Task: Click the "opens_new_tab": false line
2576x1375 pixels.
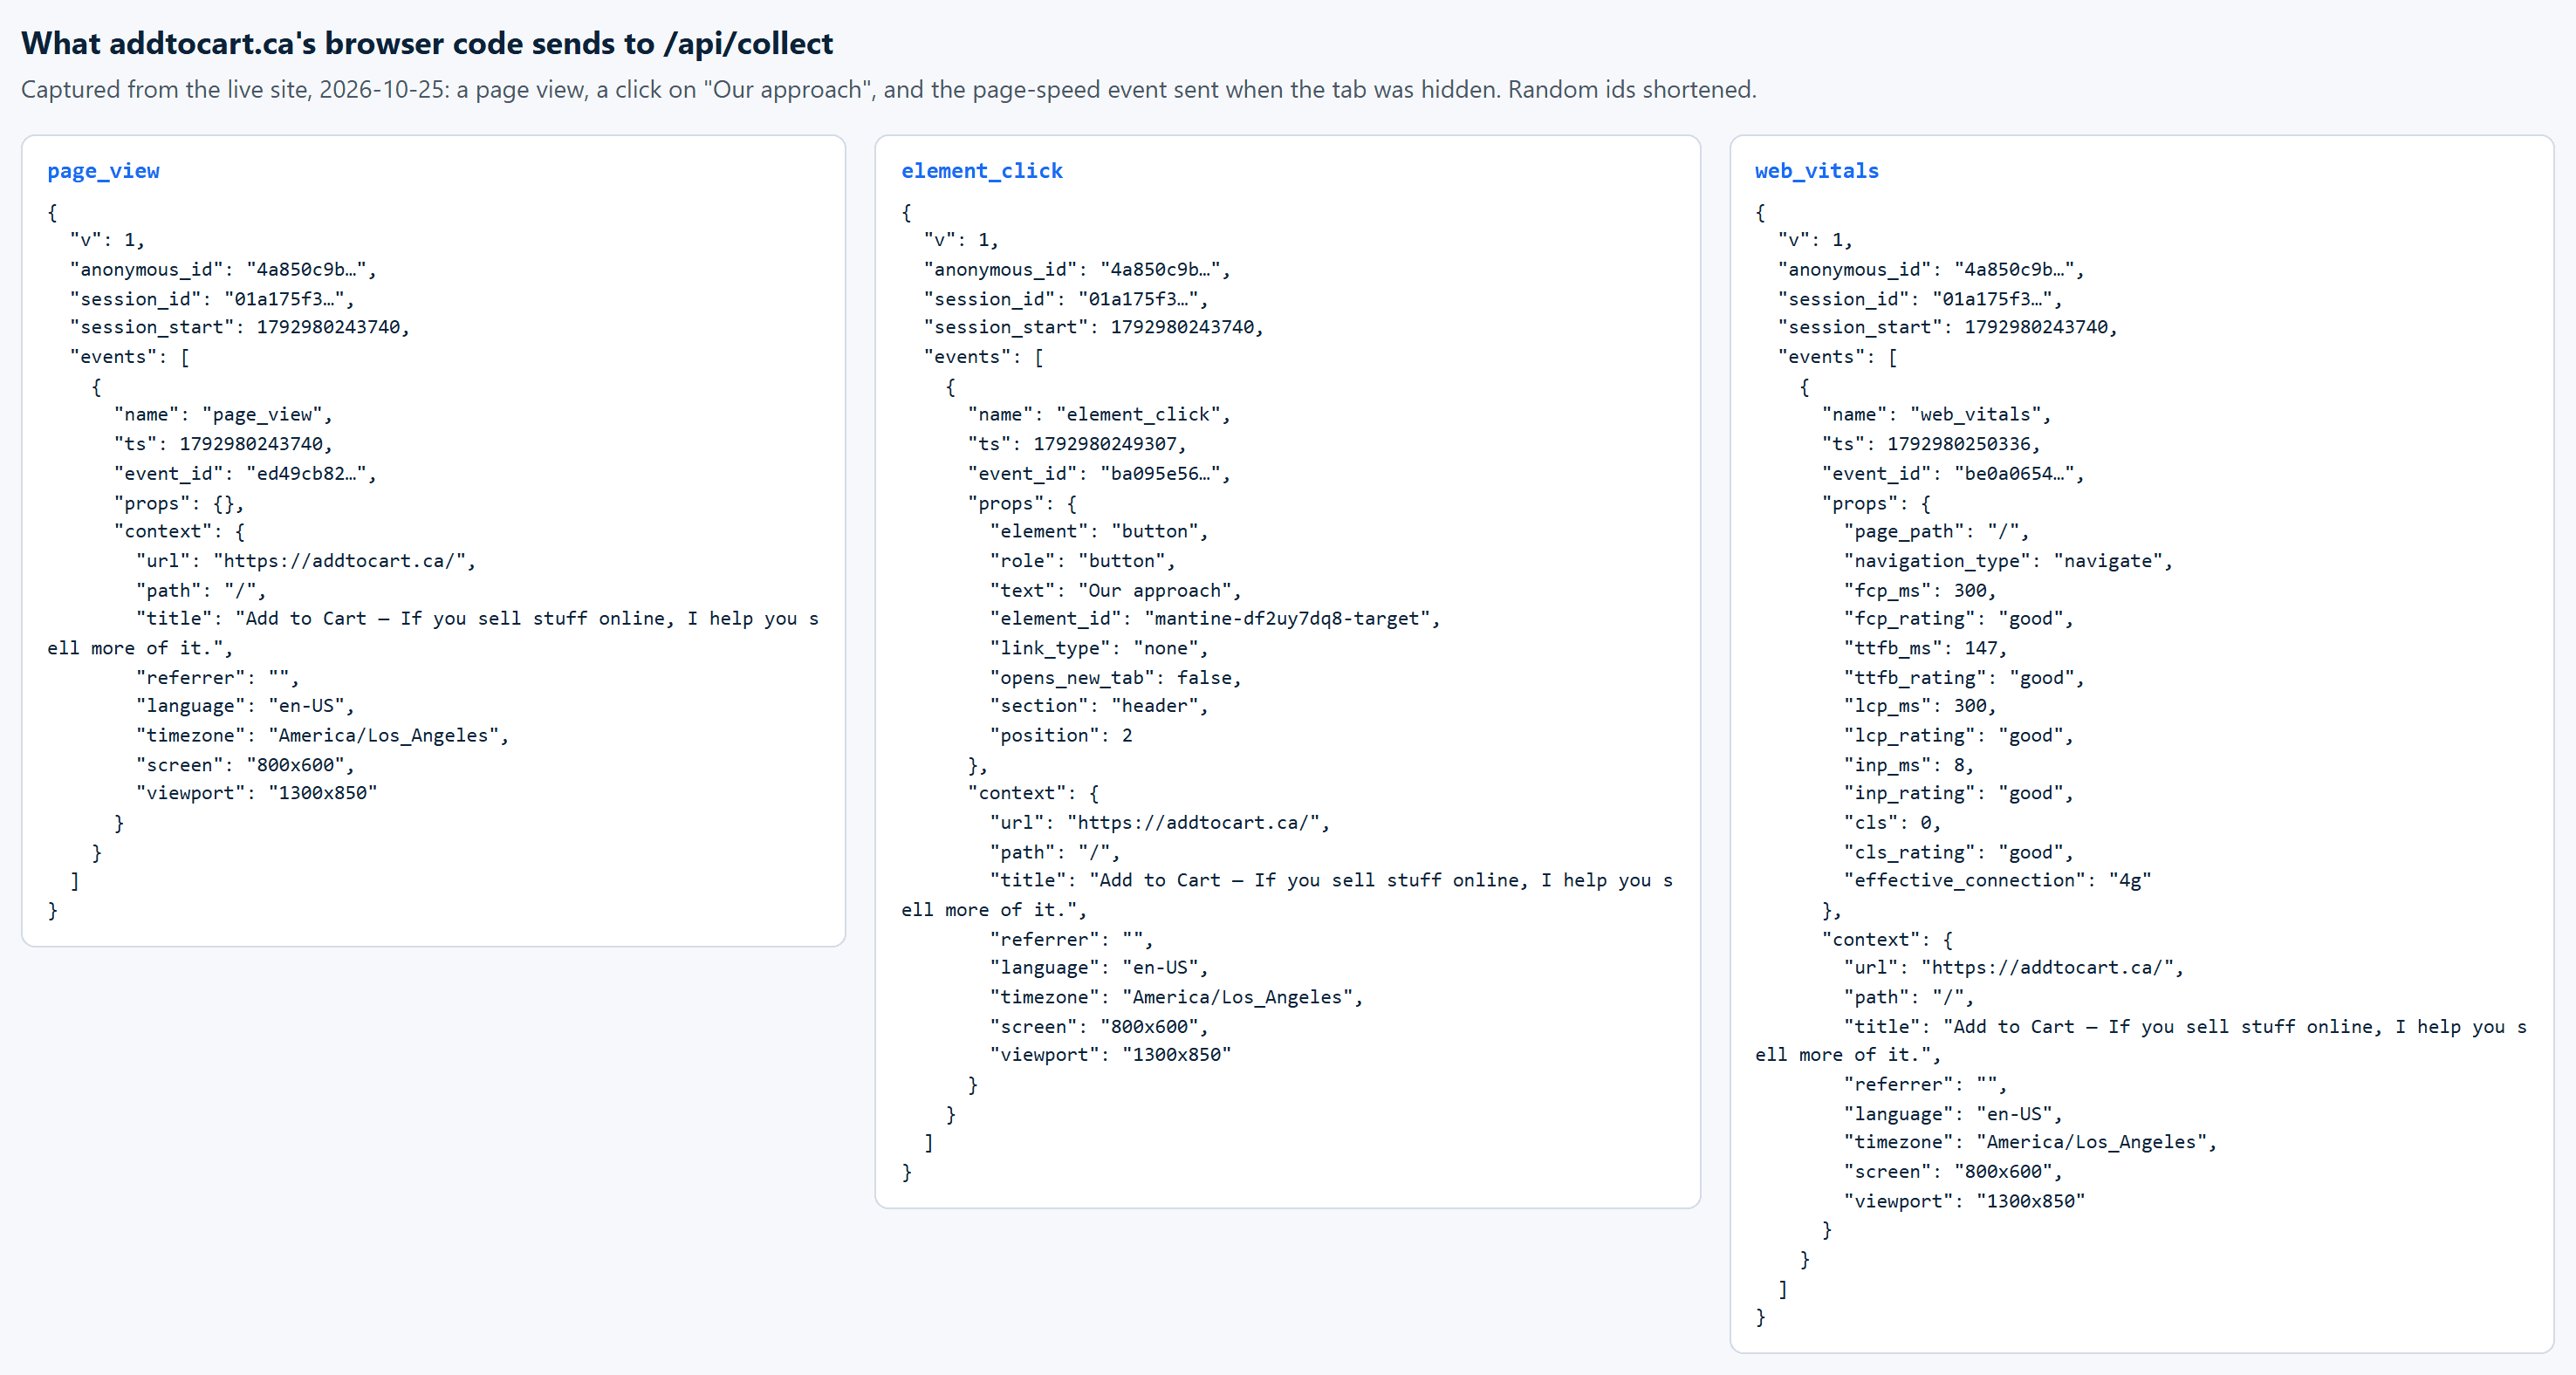Action: [x=1115, y=677]
